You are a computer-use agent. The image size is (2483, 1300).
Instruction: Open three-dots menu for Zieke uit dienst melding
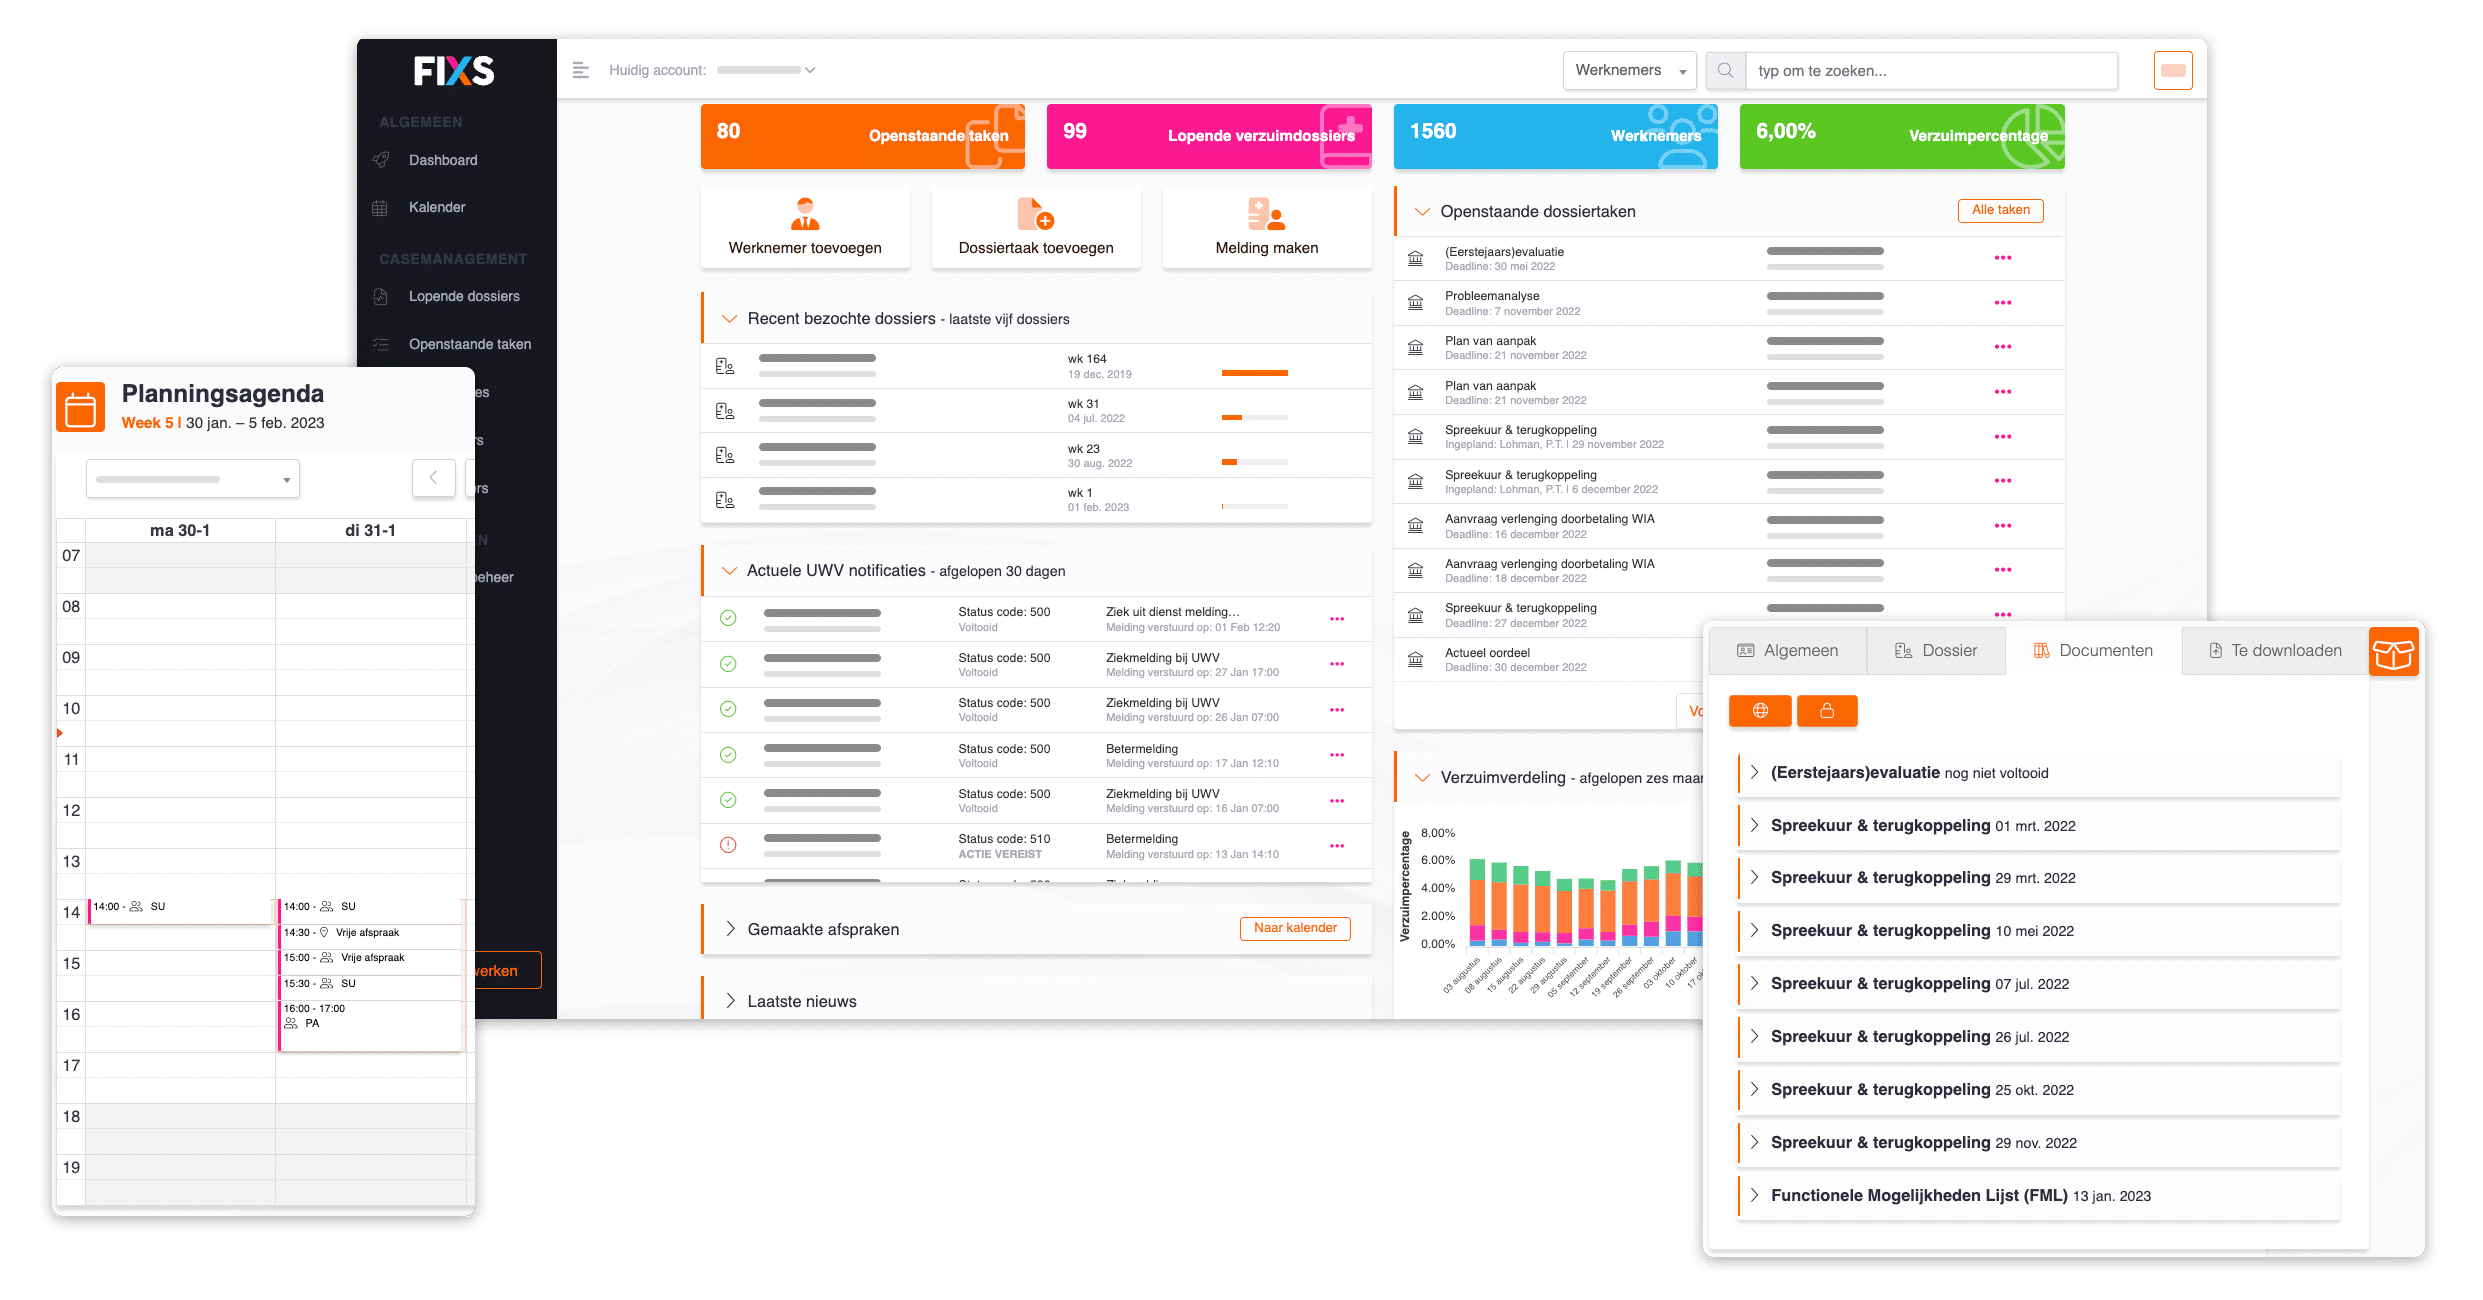(x=1337, y=619)
